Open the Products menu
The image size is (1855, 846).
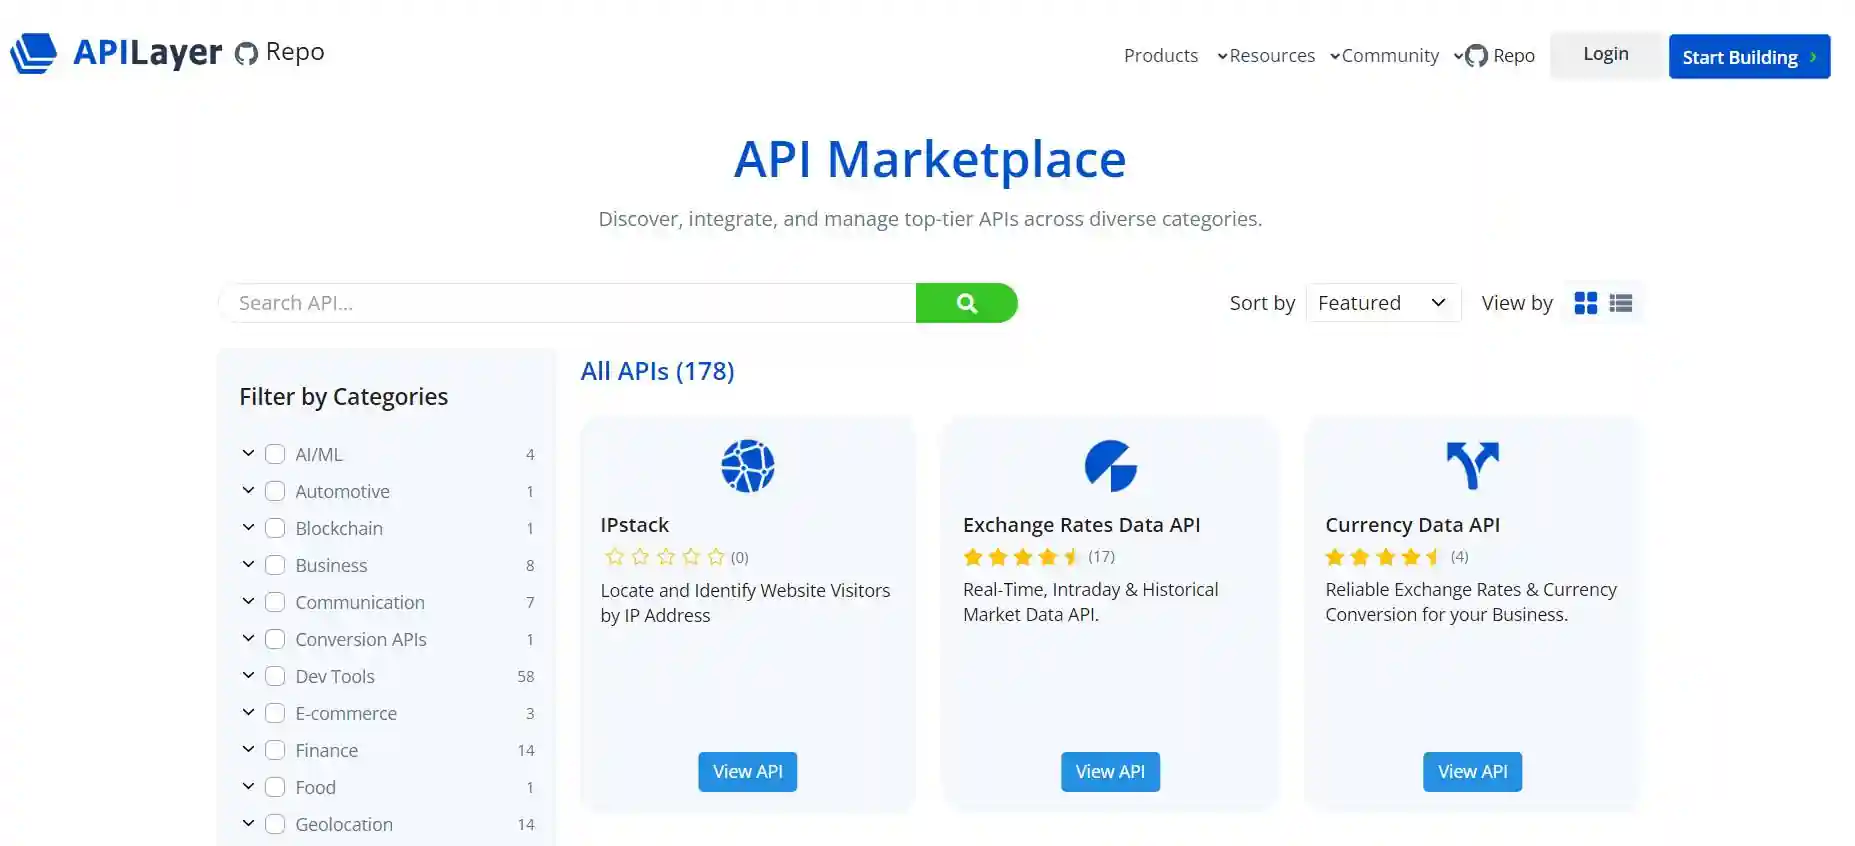tap(1160, 56)
